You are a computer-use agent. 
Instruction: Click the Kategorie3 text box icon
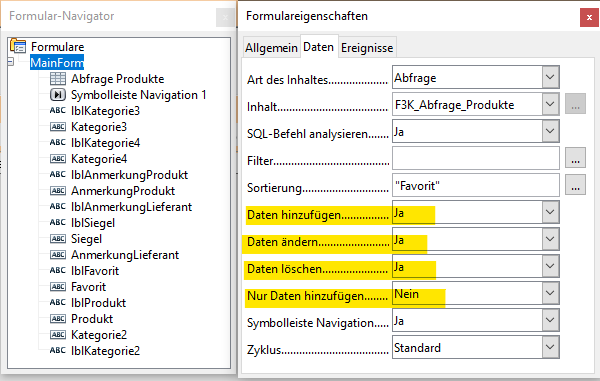tap(58, 127)
